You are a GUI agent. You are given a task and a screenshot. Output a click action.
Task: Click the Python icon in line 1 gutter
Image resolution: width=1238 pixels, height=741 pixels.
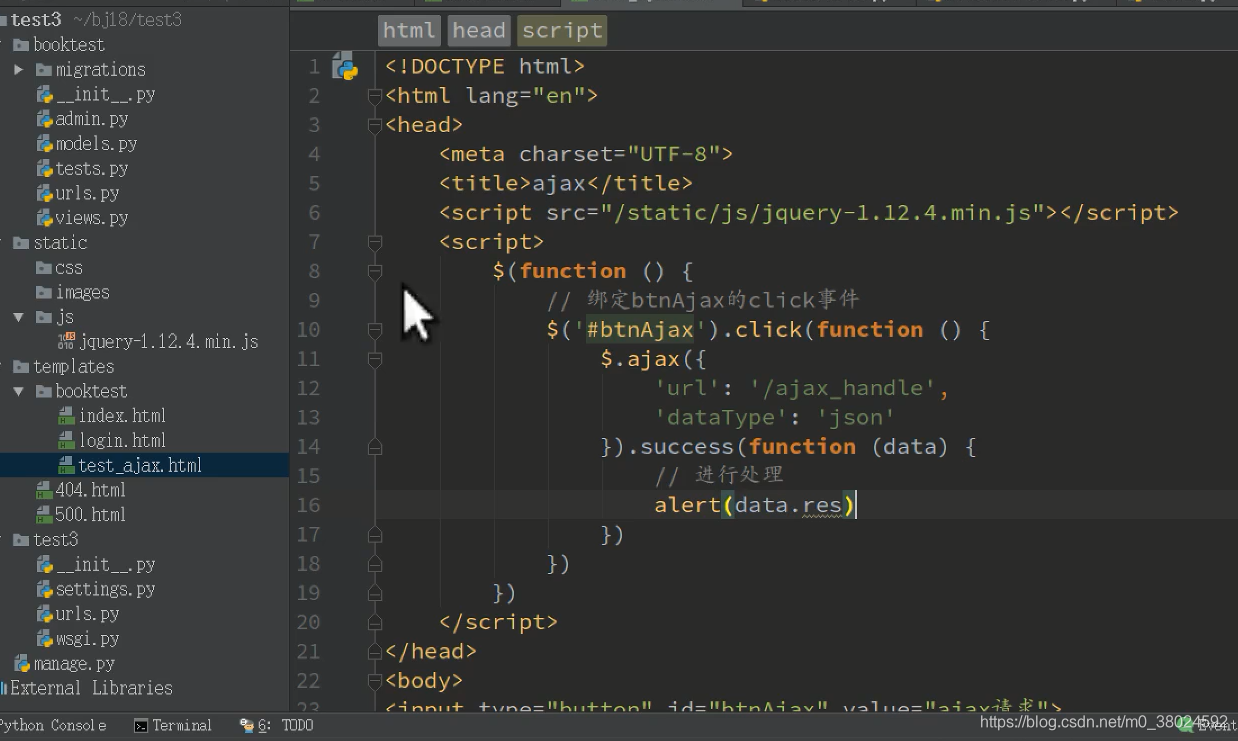[345, 67]
